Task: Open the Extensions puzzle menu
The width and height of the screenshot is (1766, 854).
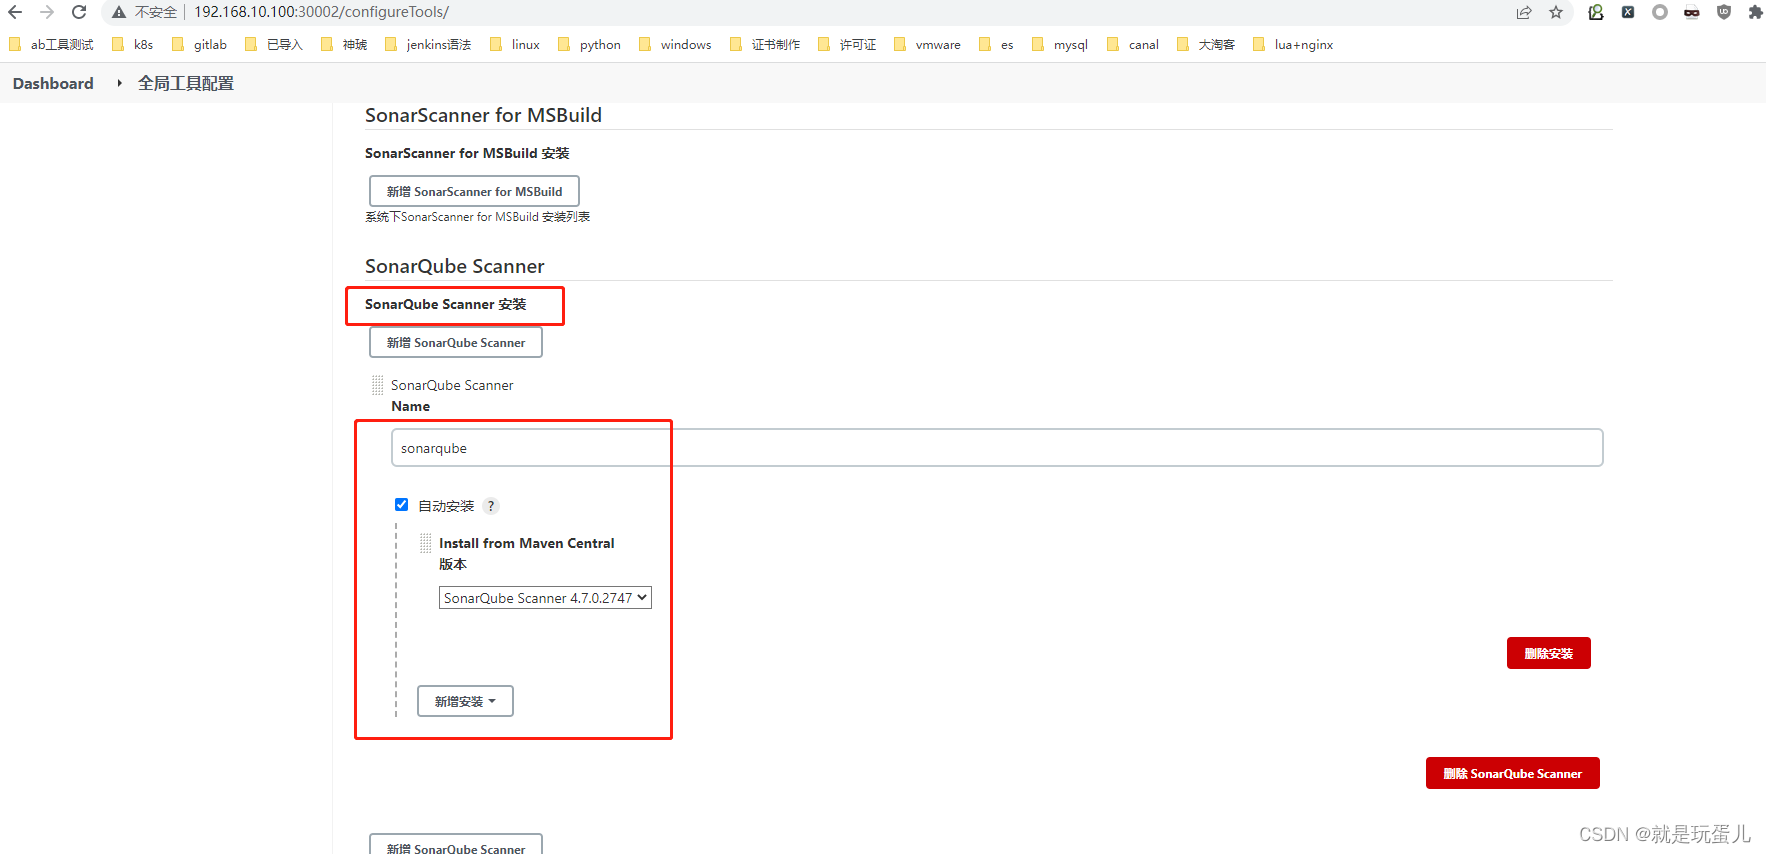Action: (x=1755, y=12)
